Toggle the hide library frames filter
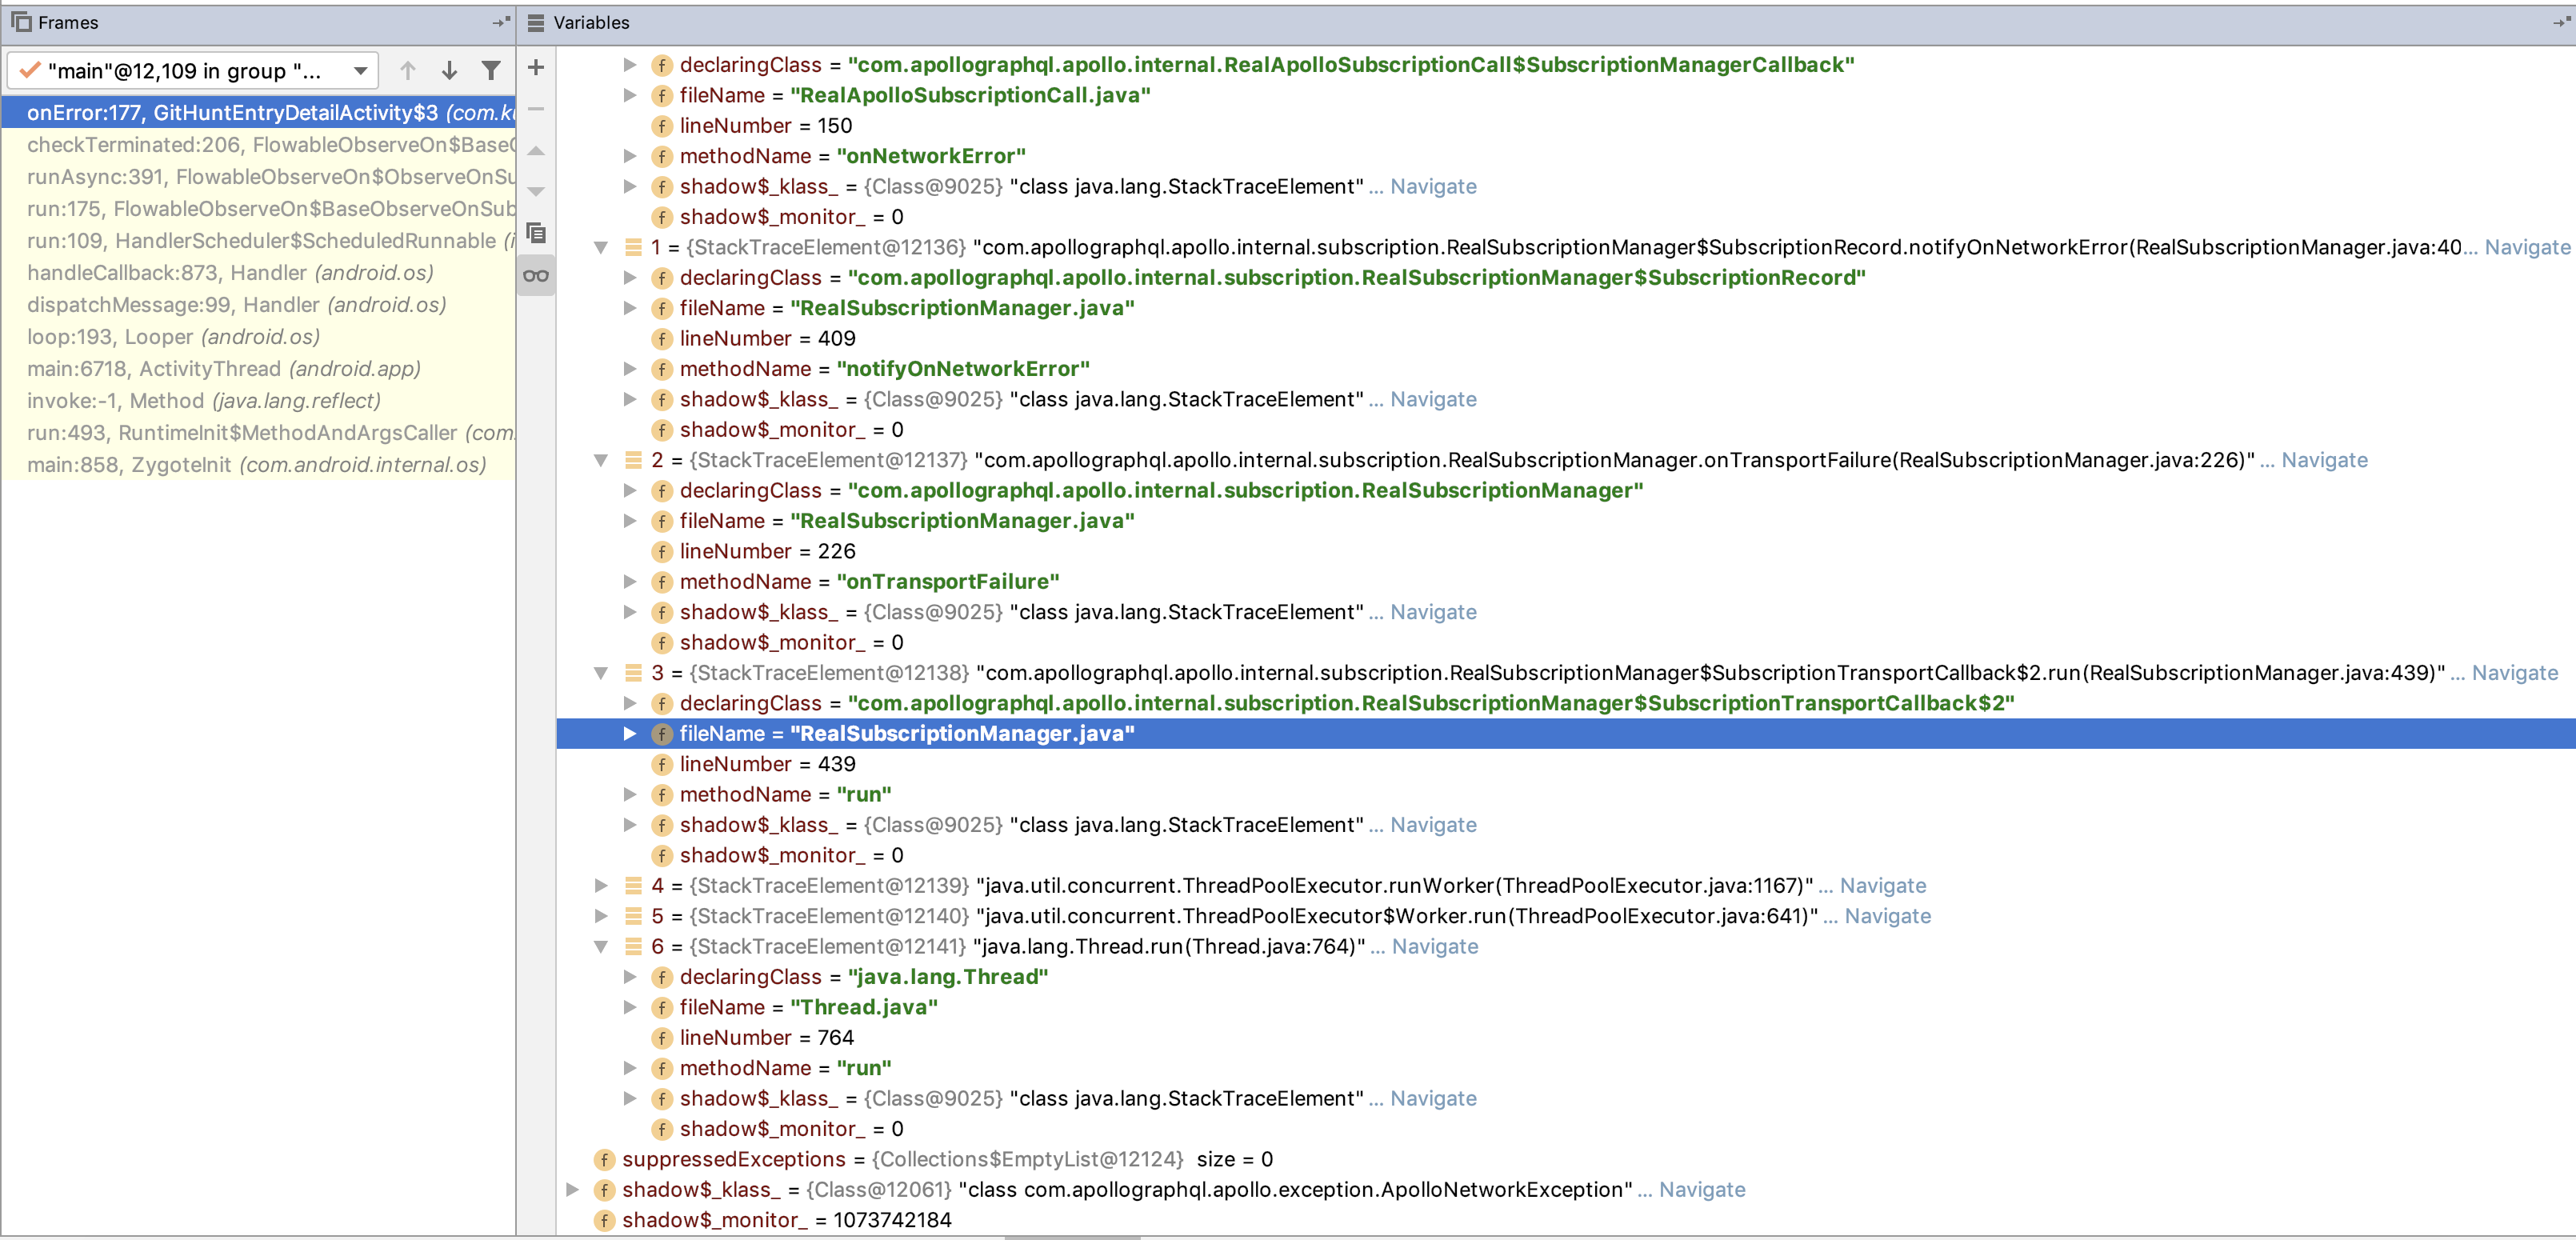Screen dimensions: 2576x1240 coord(490,70)
